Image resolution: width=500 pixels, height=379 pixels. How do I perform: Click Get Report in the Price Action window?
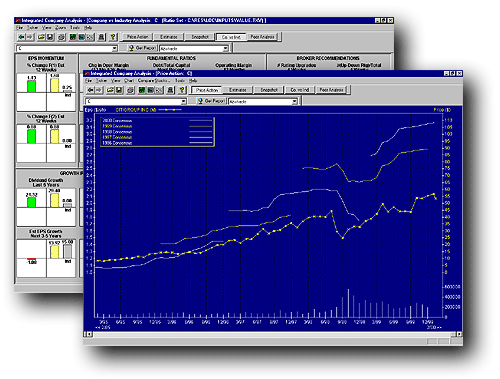(x=211, y=101)
